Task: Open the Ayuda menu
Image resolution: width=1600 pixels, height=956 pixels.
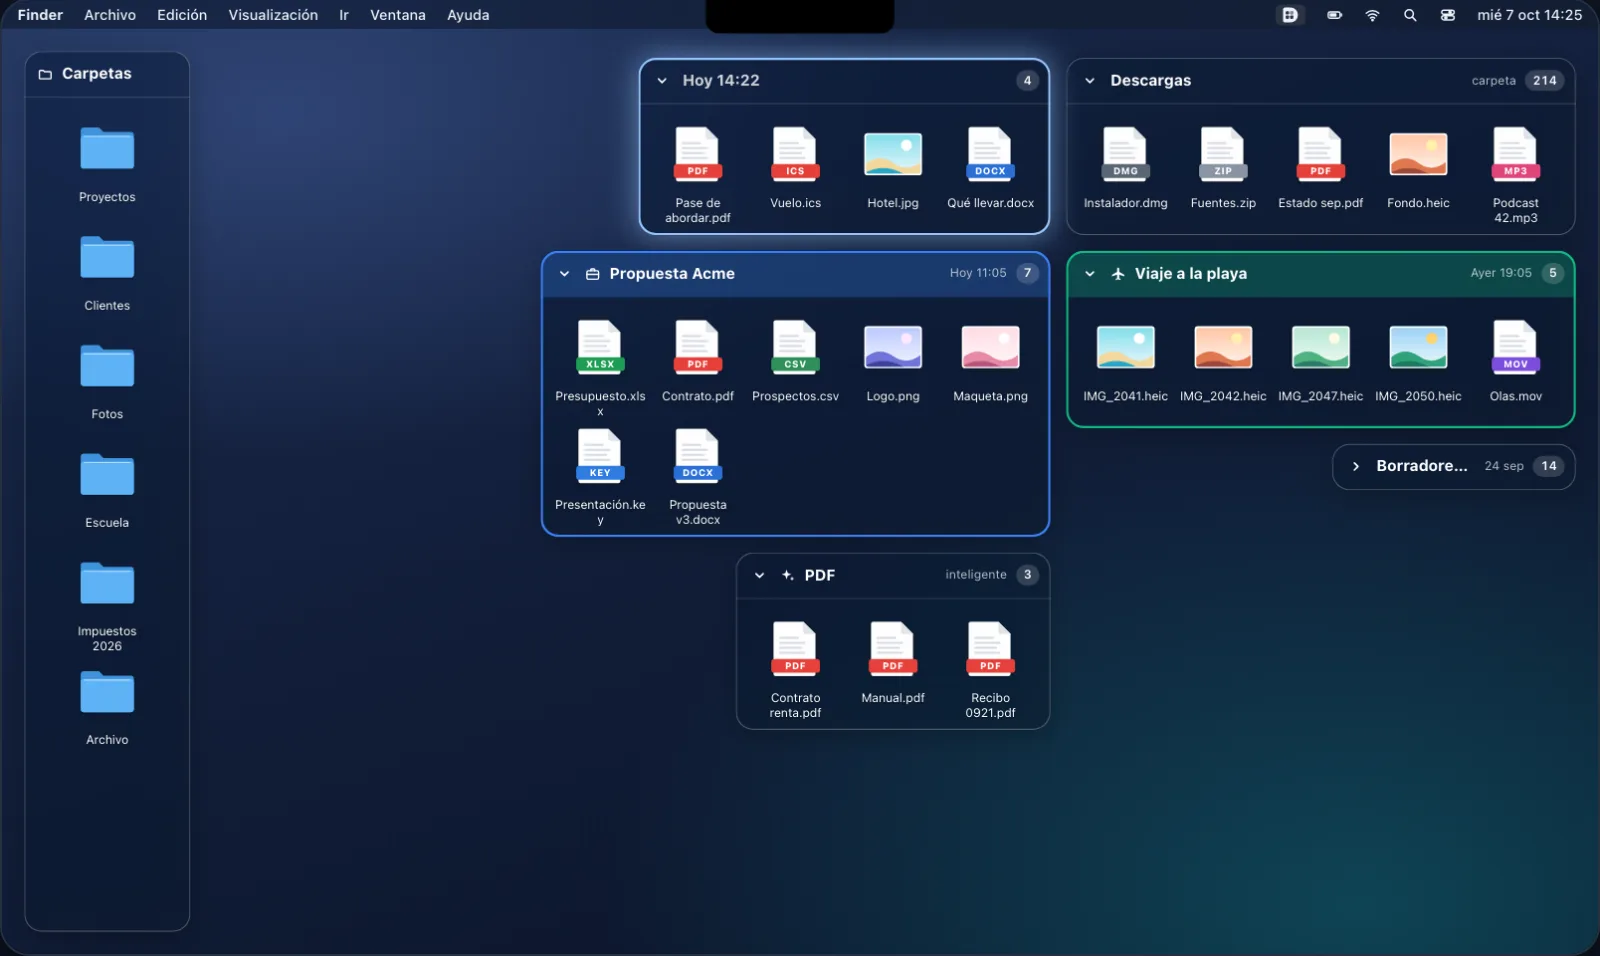Action: point(468,15)
